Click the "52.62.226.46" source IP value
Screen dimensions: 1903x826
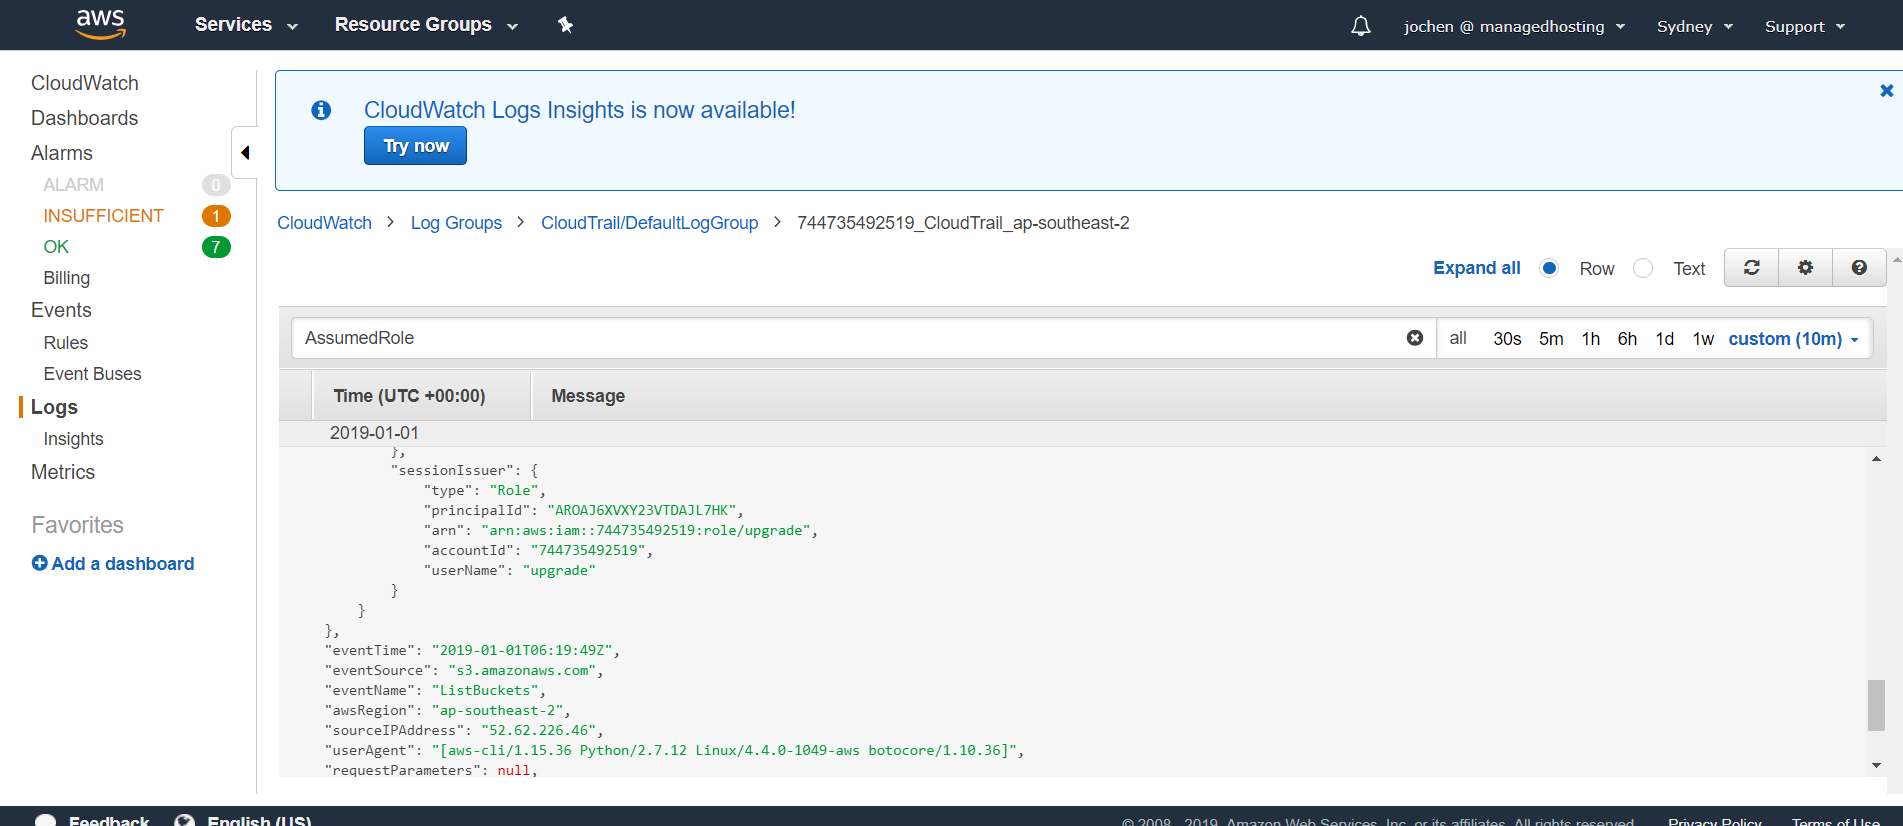538,730
